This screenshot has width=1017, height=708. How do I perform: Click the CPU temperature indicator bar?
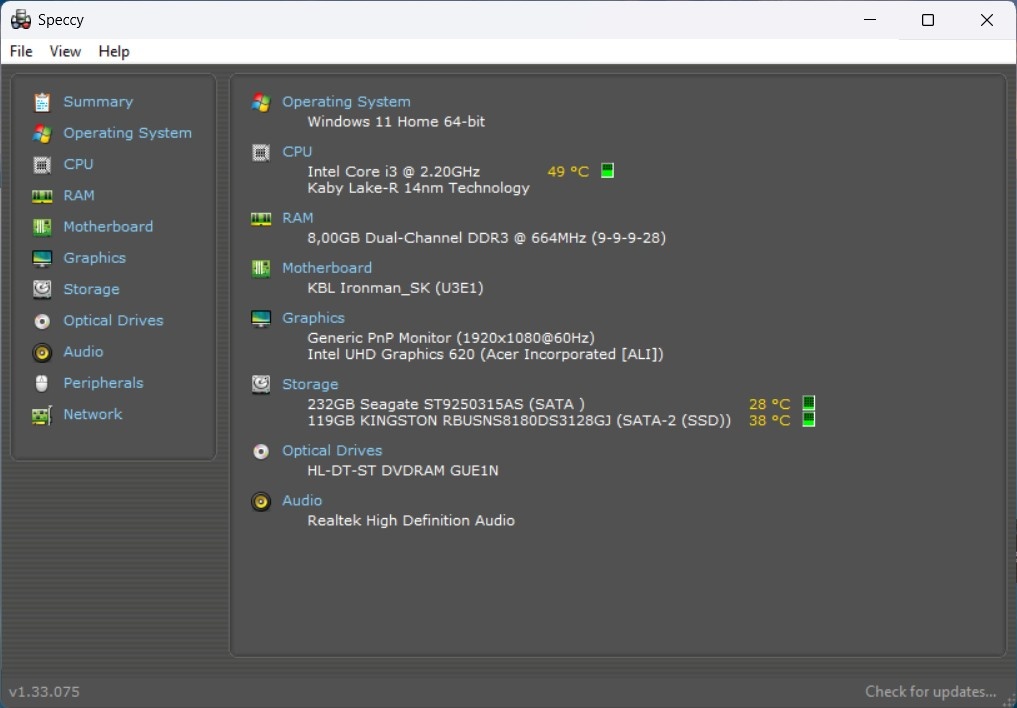pos(607,170)
